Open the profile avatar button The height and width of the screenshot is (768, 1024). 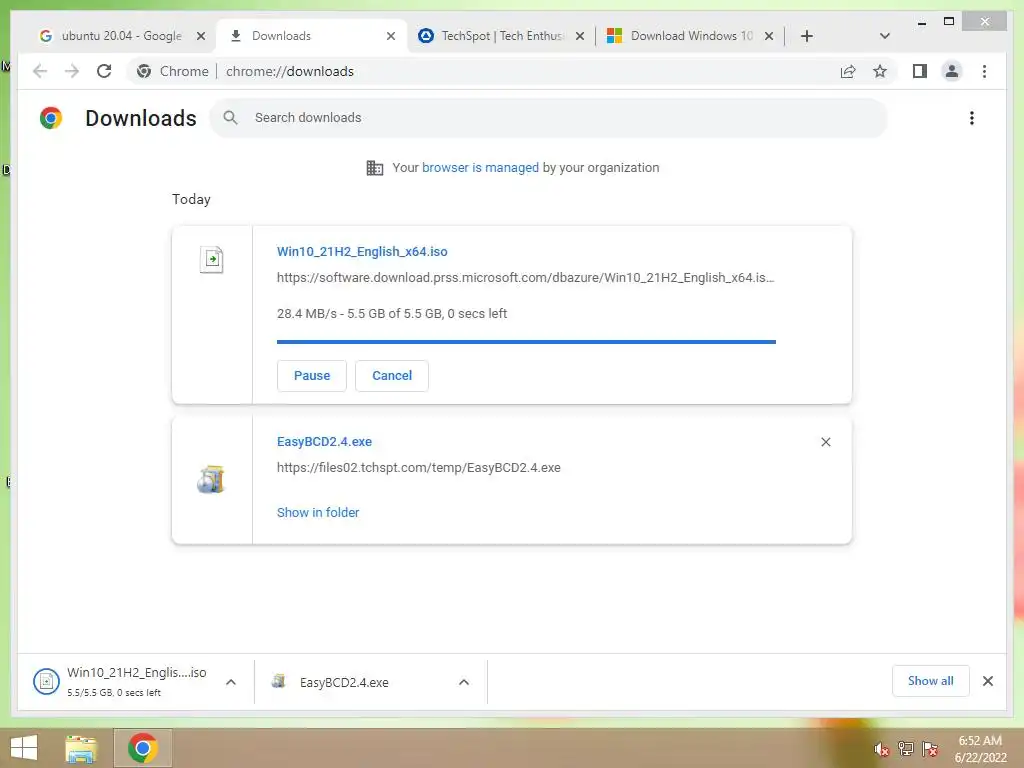click(x=952, y=71)
